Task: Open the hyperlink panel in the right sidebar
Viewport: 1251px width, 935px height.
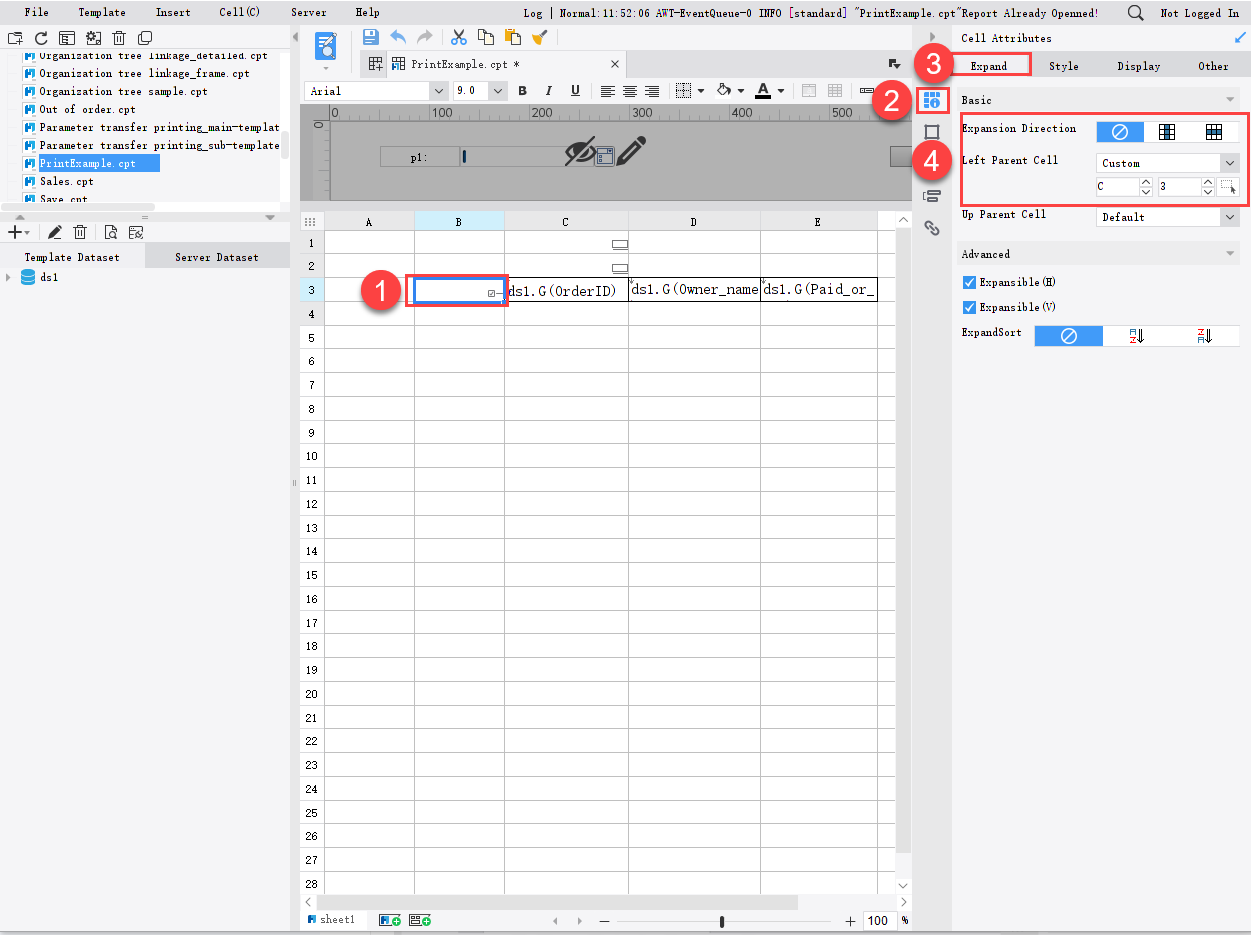Action: click(932, 228)
